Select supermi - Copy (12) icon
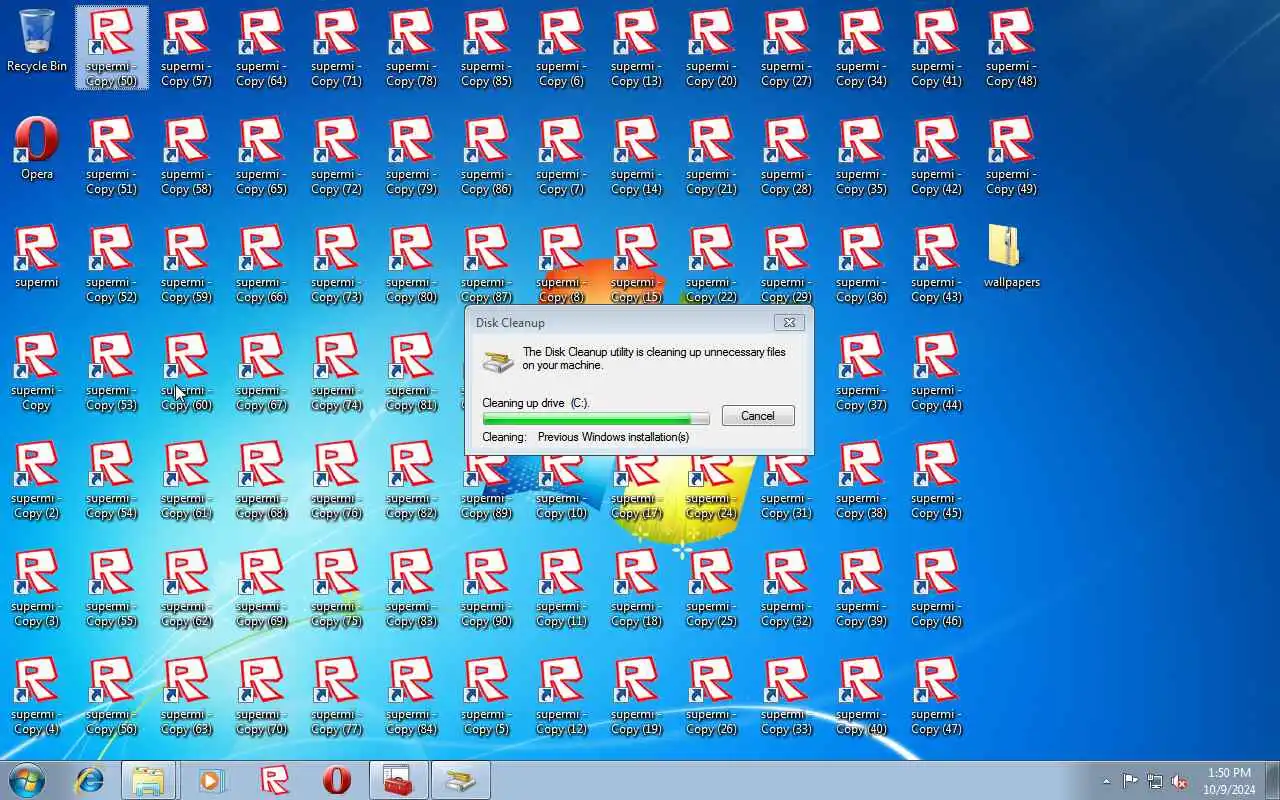The height and width of the screenshot is (800, 1280). [x=562, y=696]
